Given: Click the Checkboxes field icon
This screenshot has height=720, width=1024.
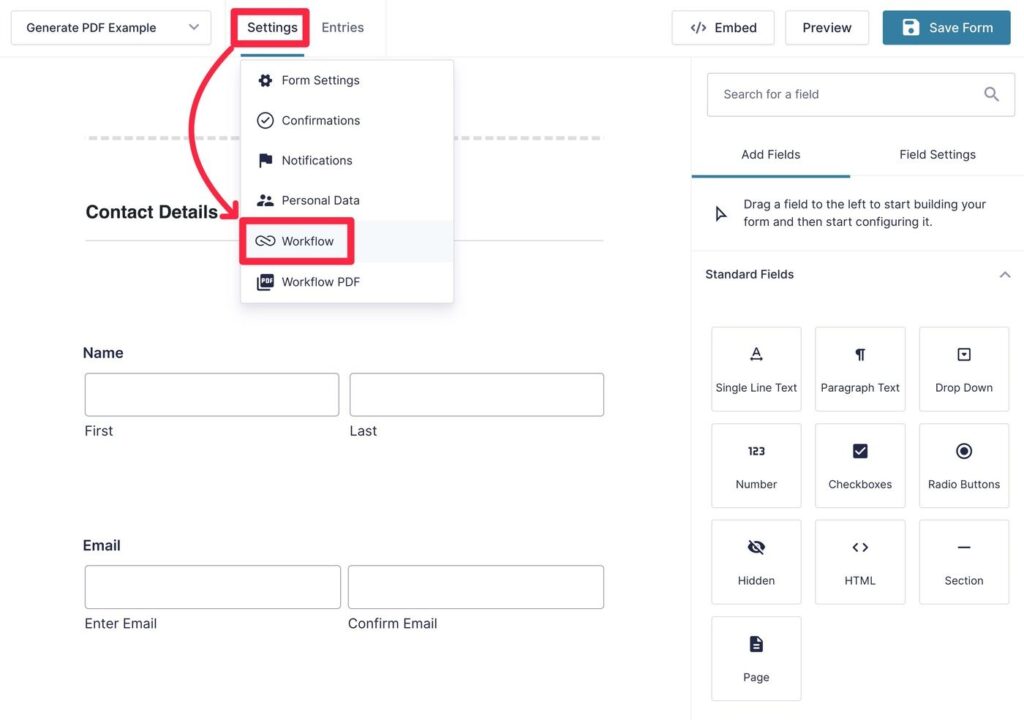Looking at the screenshot, I should [860, 465].
